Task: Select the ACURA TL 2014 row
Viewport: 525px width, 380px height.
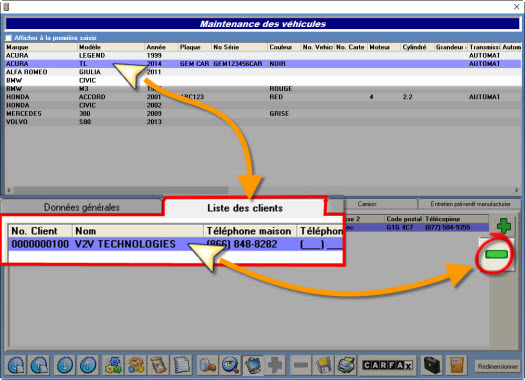Action: [263, 64]
